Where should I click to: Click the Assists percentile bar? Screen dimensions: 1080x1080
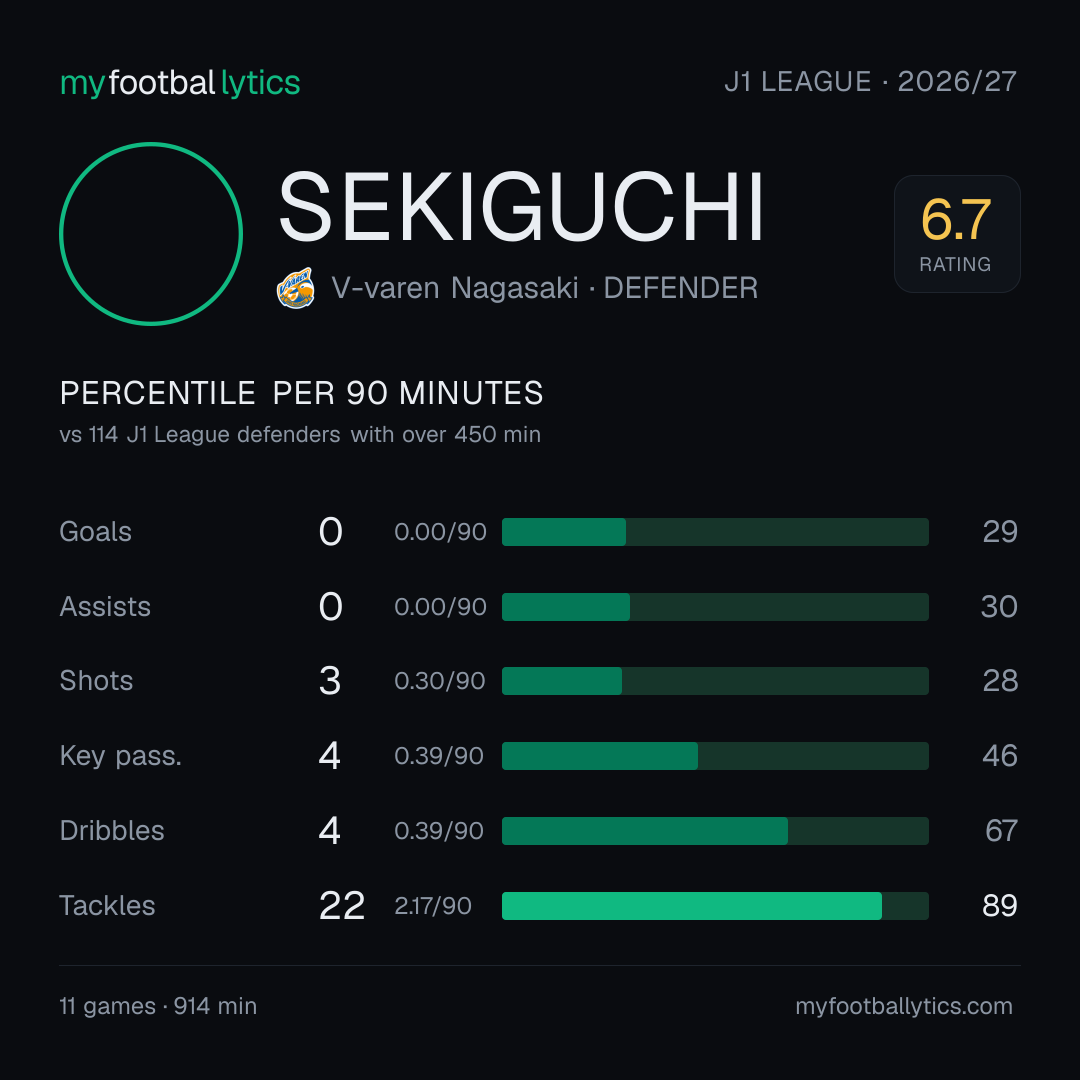tap(715, 607)
